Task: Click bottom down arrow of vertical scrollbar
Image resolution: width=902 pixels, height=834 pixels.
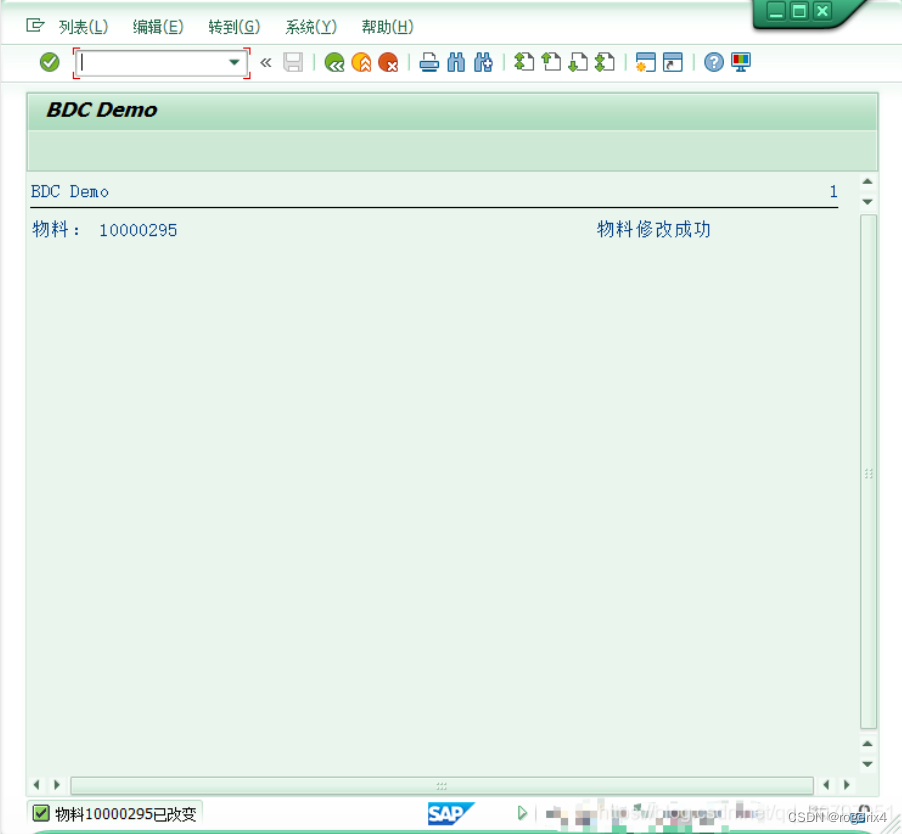Action: 868,764
